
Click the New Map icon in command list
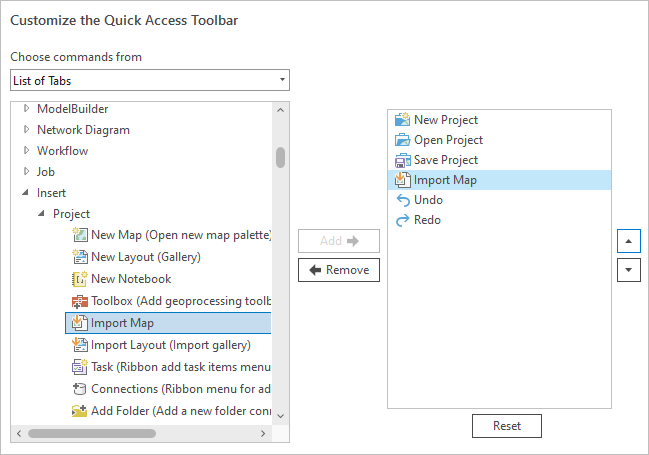(80, 235)
